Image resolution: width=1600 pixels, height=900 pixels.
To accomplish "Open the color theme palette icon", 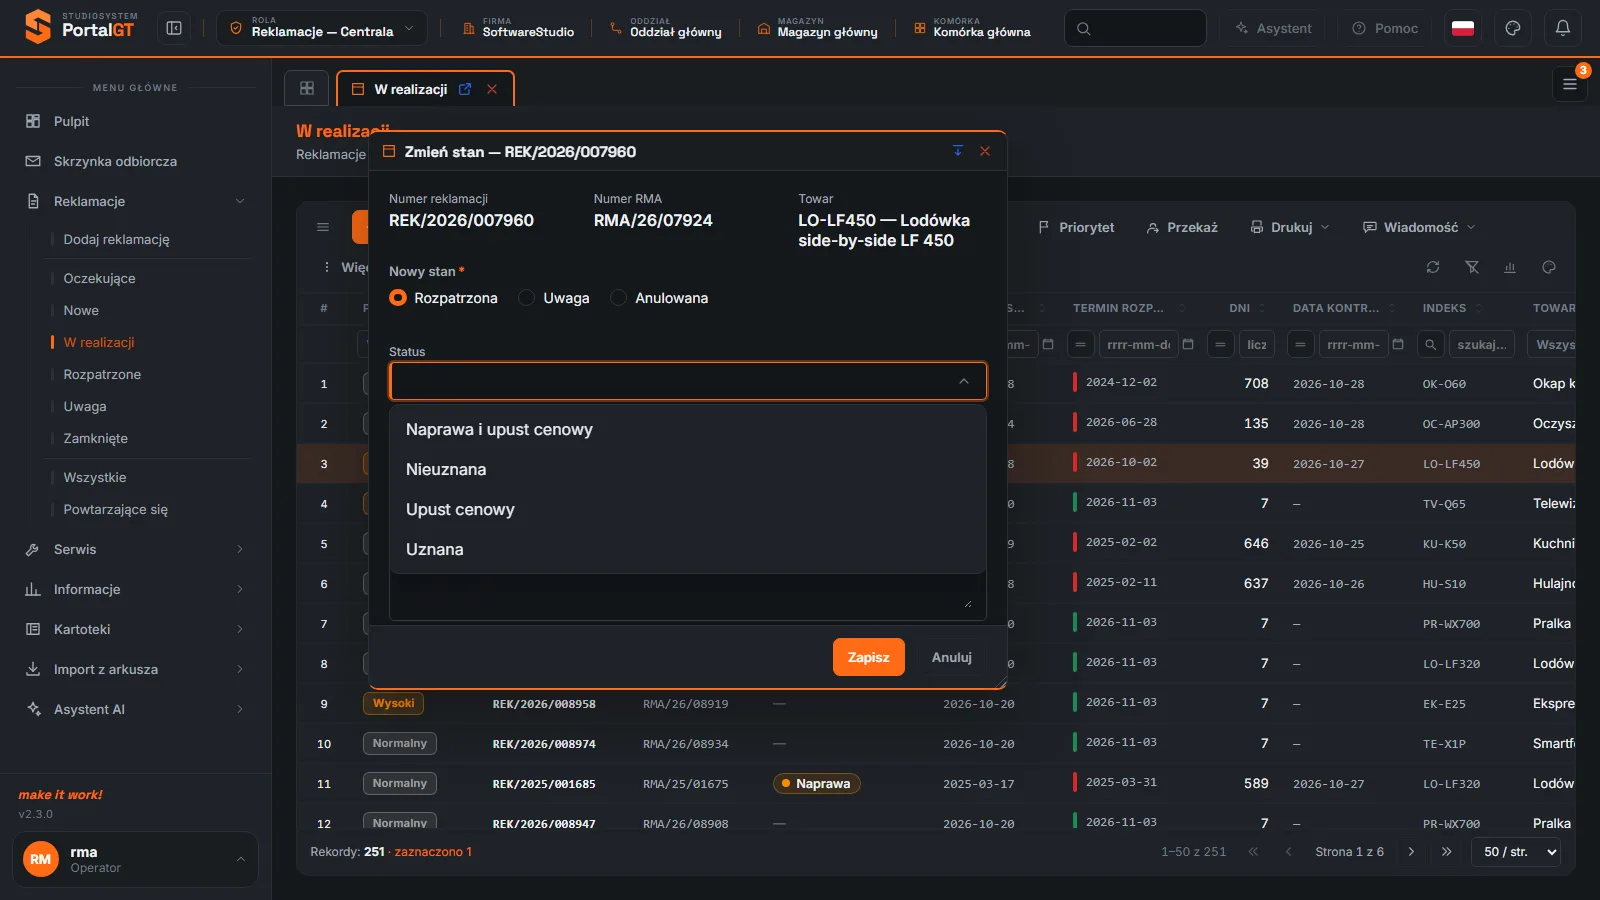I will [x=1513, y=28].
